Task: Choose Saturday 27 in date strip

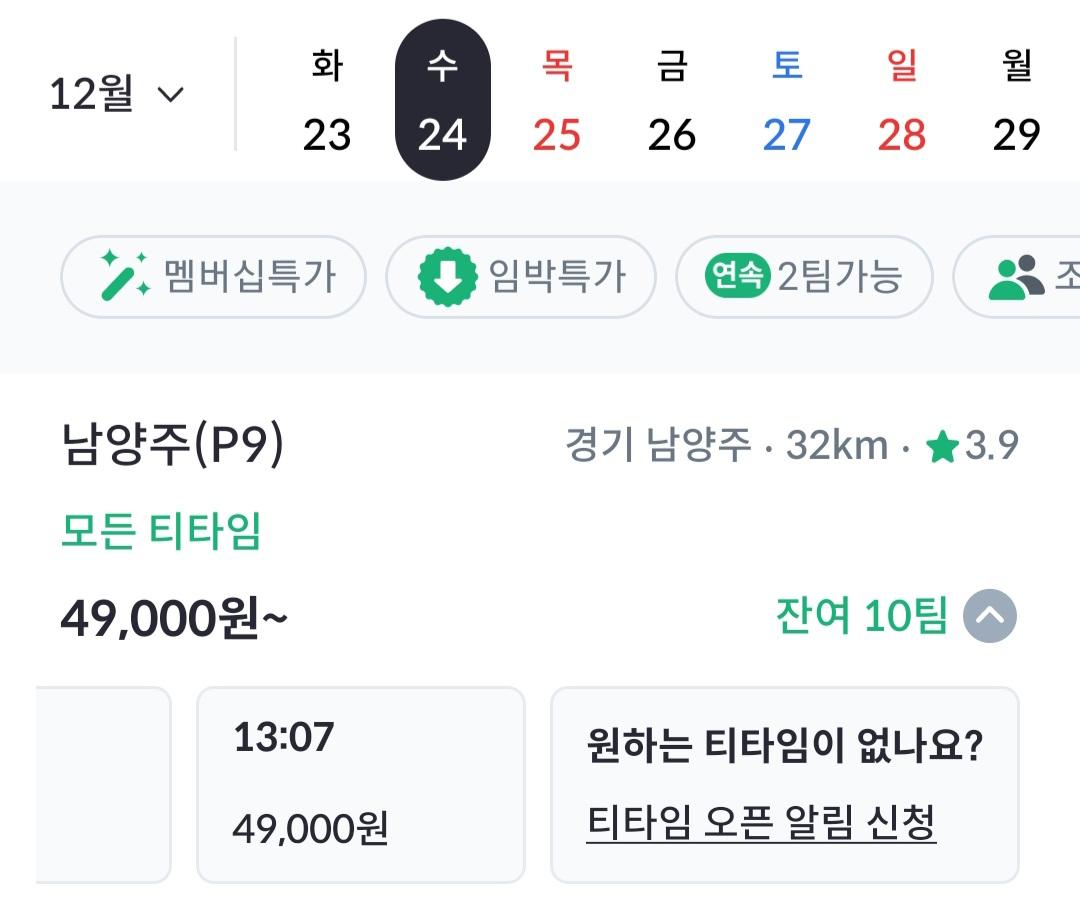Action: [787, 100]
